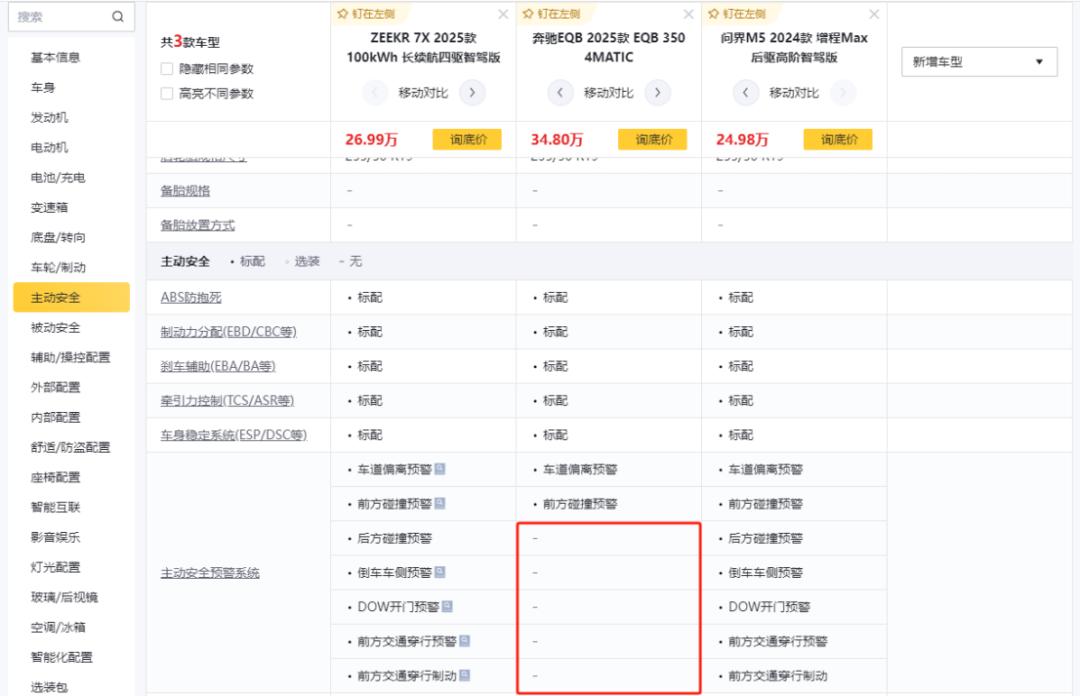The image size is (1080, 696).
Task: Click 奔驰EQB price 34.80万
Action: click(557, 139)
